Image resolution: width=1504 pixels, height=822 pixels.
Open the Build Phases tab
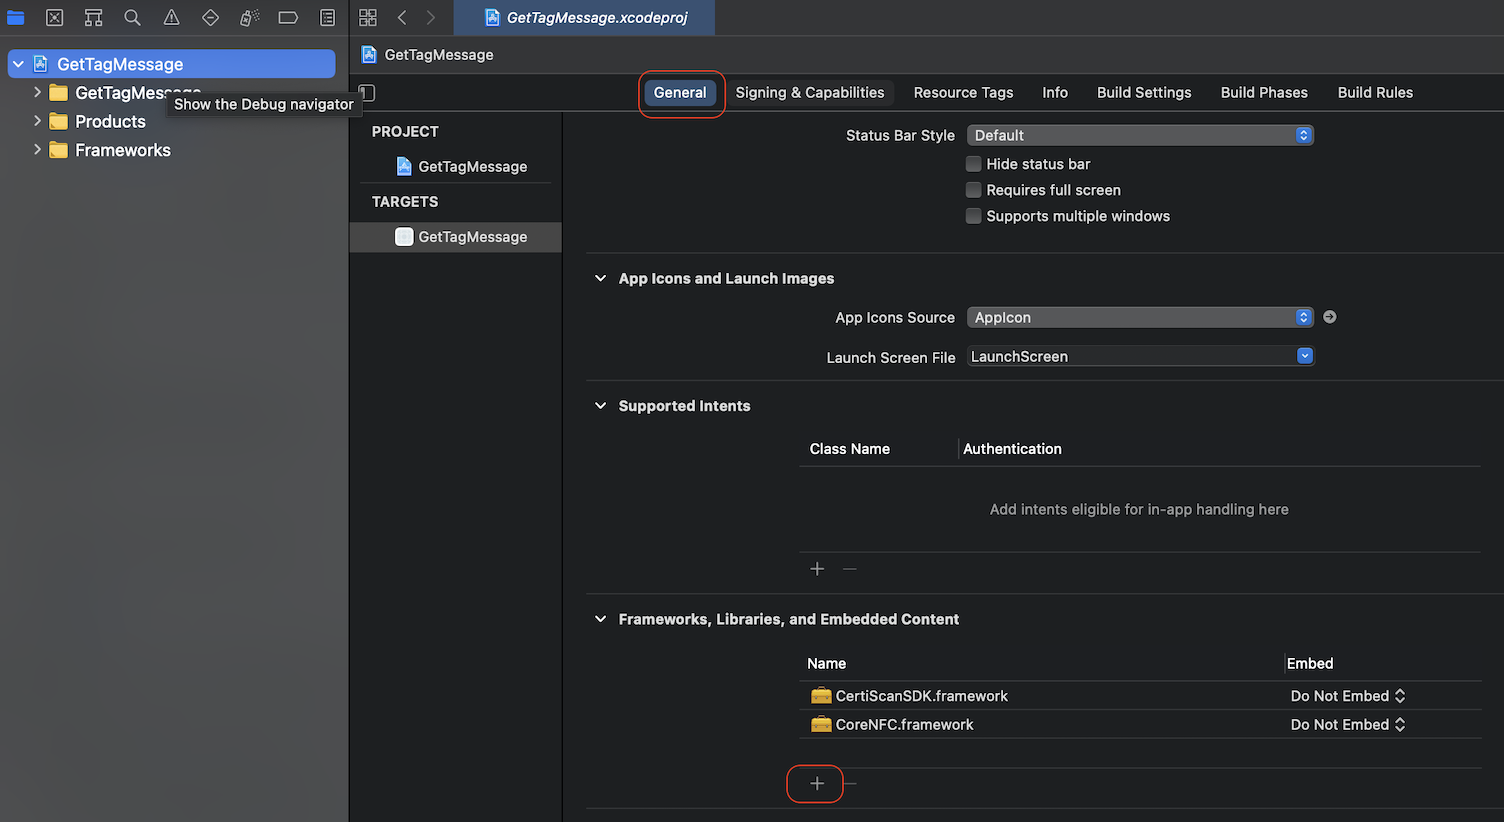click(x=1264, y=93)
